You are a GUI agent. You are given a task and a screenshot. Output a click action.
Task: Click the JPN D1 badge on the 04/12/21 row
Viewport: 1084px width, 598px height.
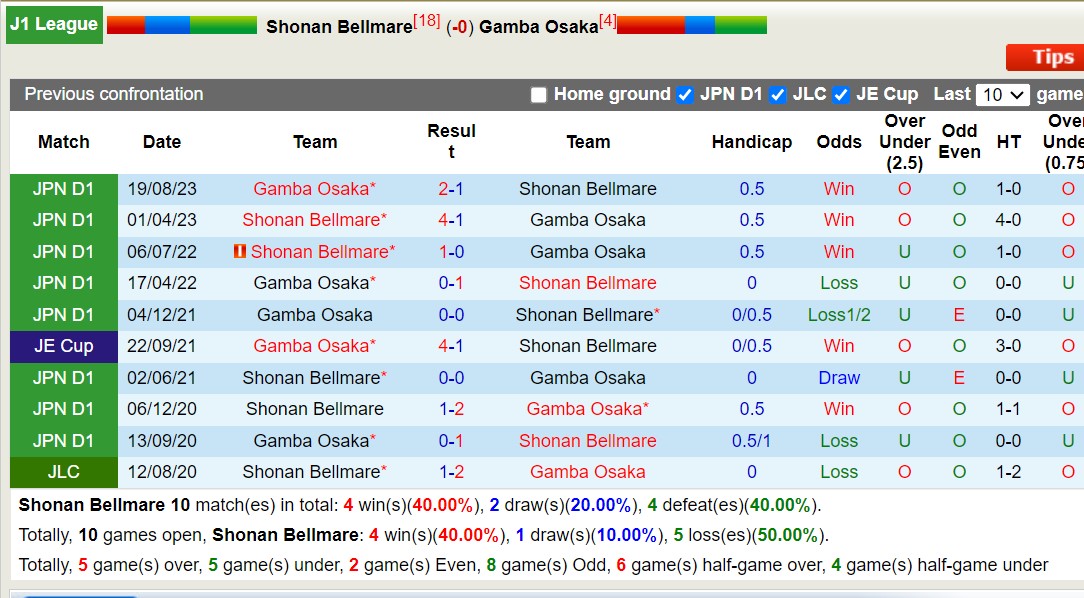[63, 314]
